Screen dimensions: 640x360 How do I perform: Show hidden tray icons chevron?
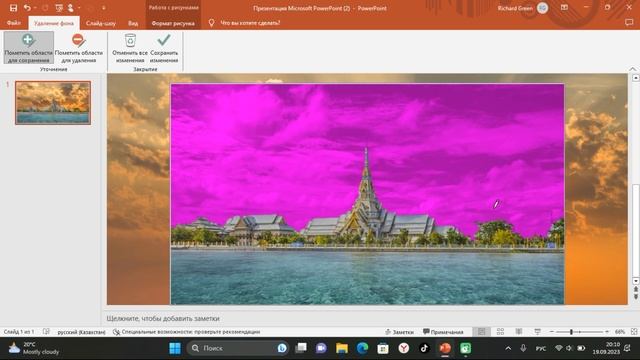coord(508,348)
